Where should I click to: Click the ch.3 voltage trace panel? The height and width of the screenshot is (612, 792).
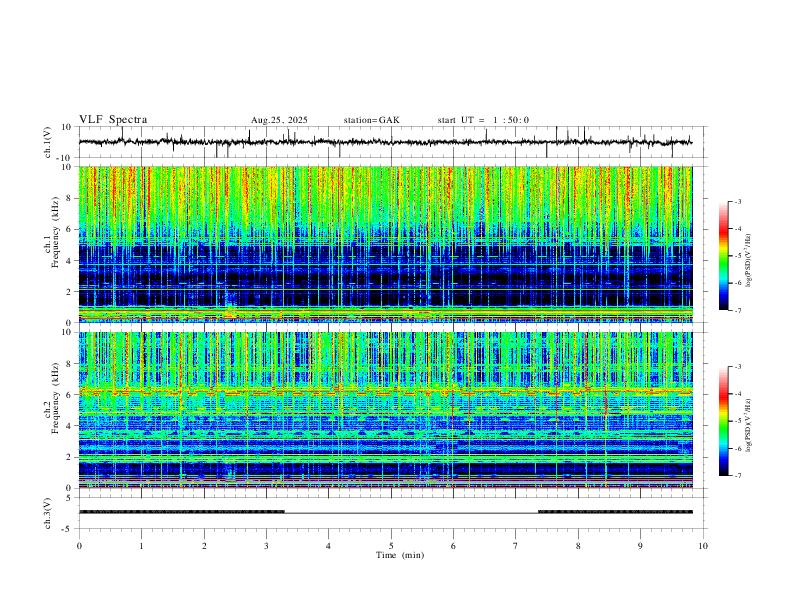click(392, 513)
